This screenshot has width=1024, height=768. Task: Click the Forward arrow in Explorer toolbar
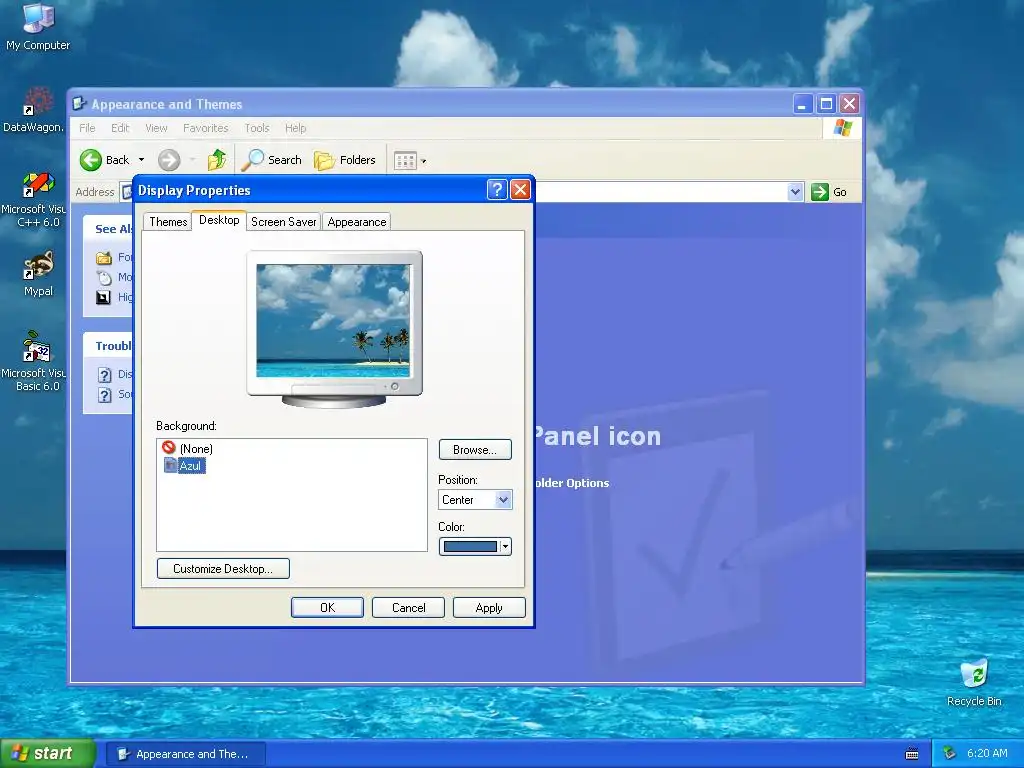[x=169, y=160]
